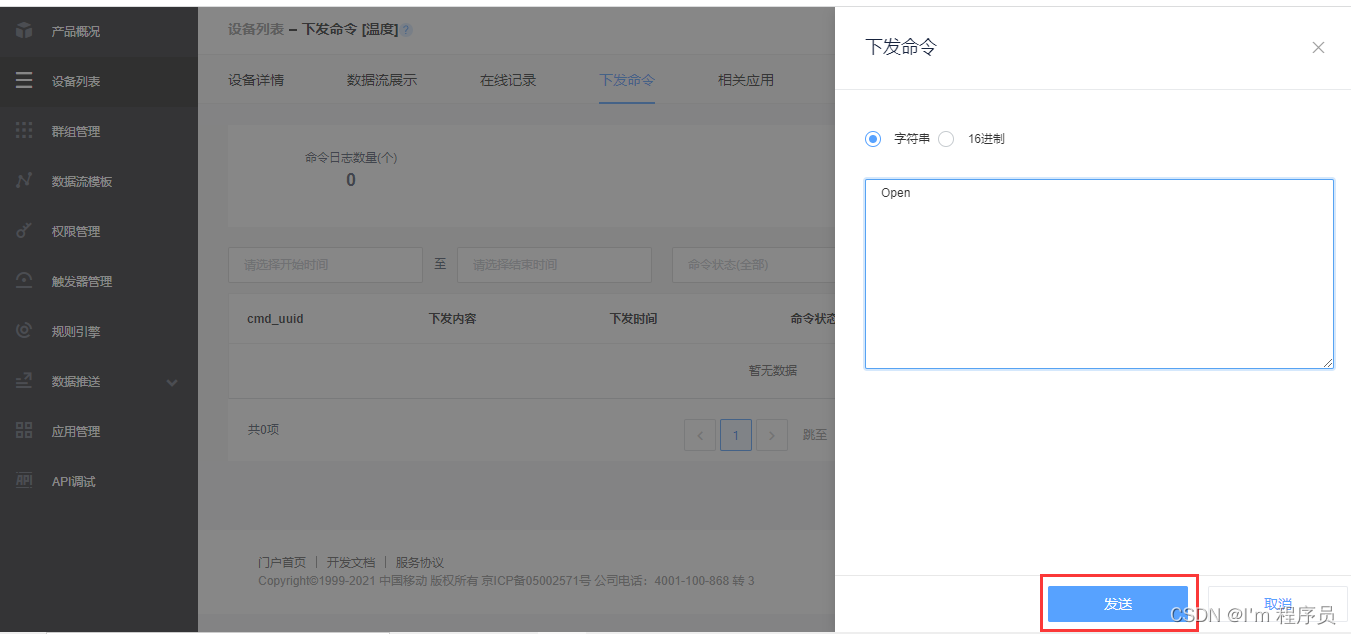Select the 字符串 radio button

pos(873,139)
